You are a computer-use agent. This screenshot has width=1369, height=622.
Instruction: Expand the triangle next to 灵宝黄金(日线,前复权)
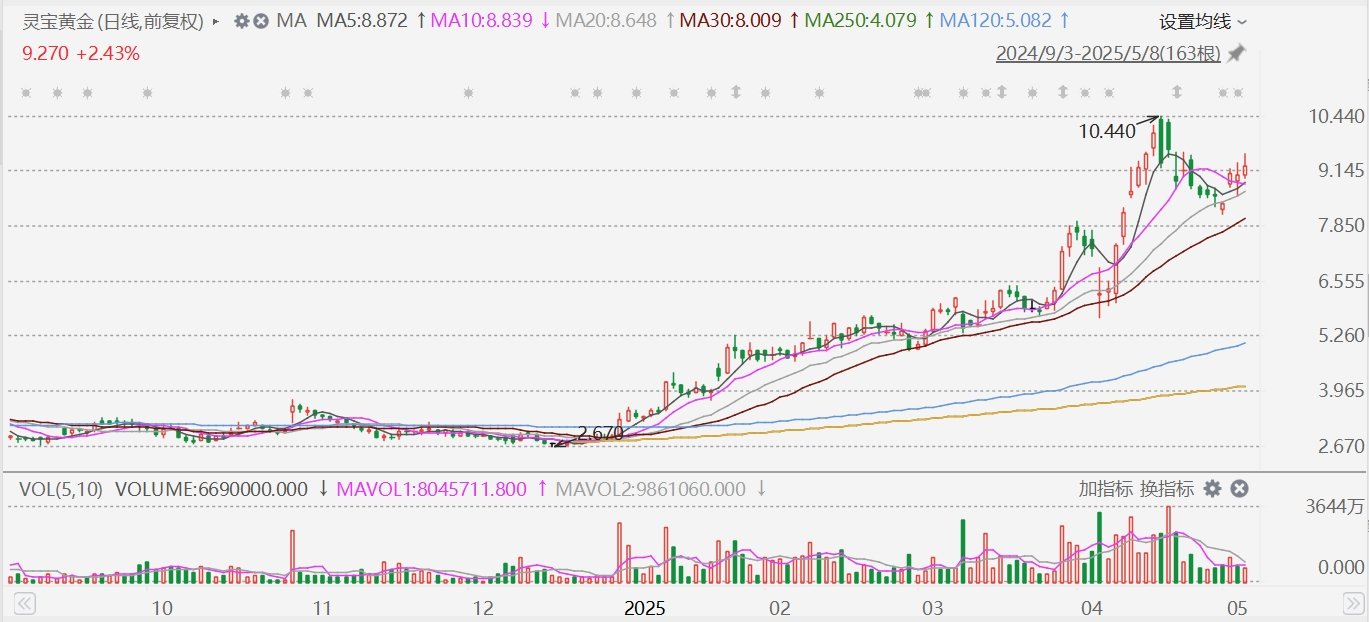point(216,21)
